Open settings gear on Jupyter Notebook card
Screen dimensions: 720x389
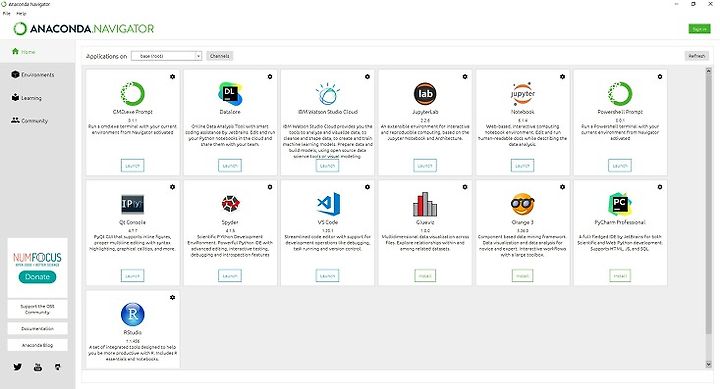pyautogui.click(x=562, y=77)
